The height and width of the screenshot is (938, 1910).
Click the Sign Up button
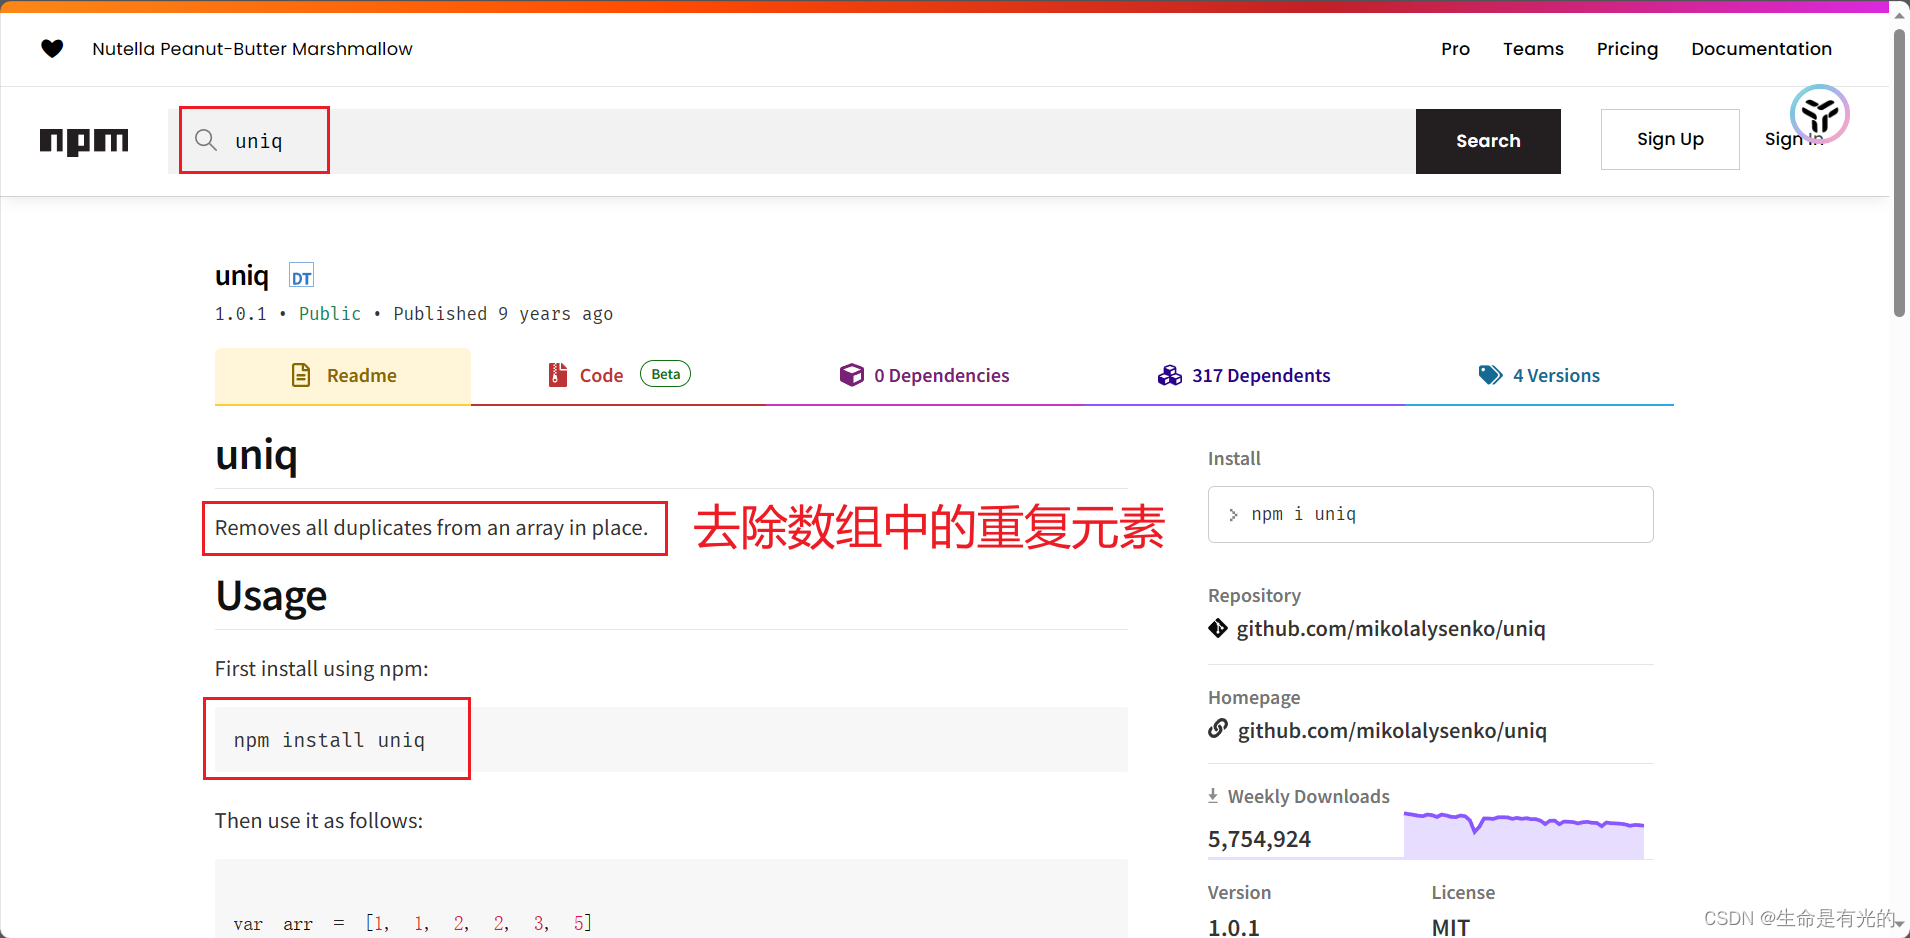(x=1670, y=139)
